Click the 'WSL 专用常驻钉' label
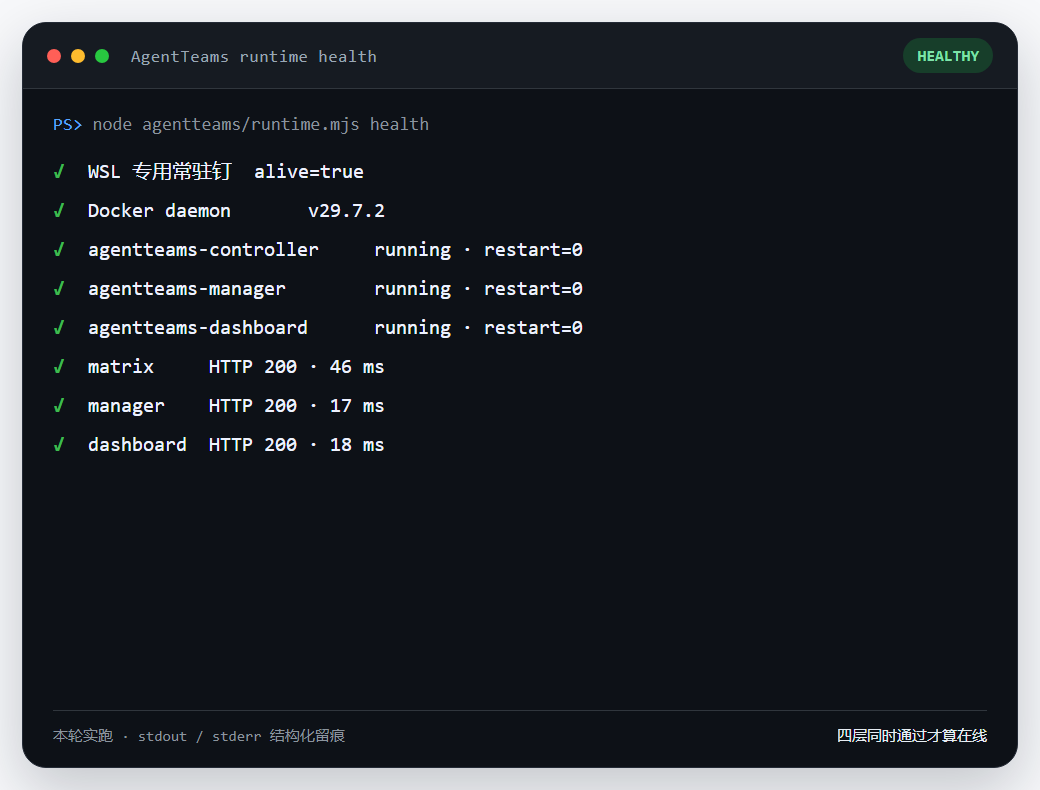1040x790 pixels. click(x=159, y=172)
